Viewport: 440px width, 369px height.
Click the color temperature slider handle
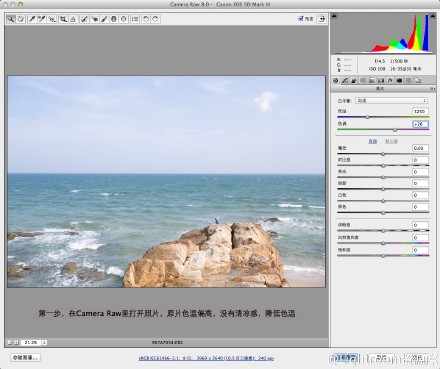pyautogui.click(x=367, y=117)
